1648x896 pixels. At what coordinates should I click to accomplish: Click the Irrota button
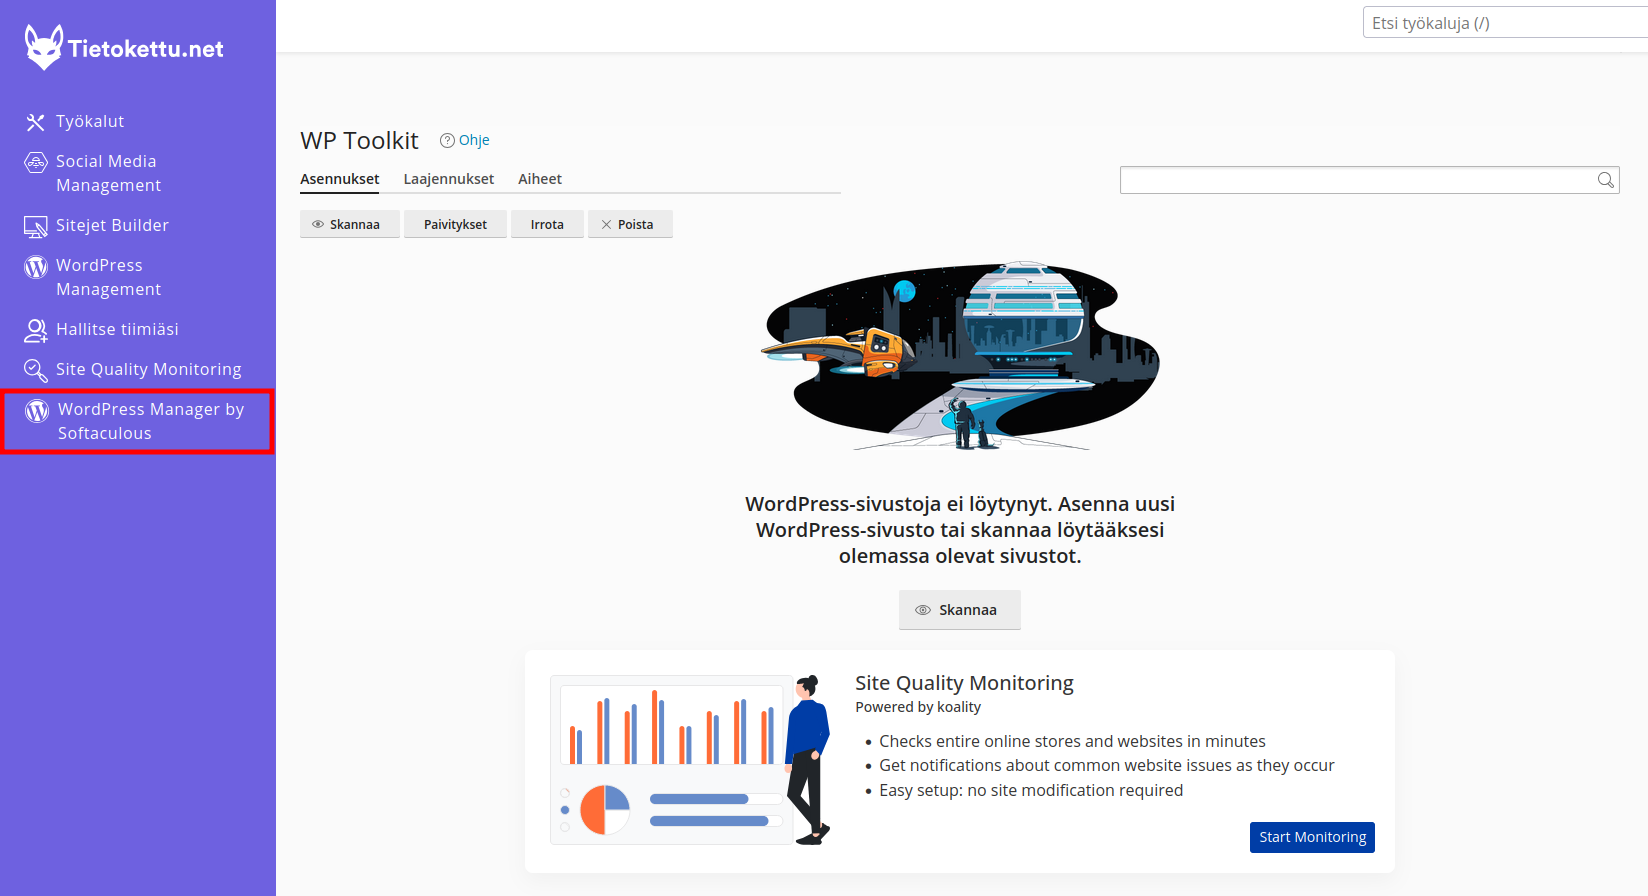click(547, 224)
